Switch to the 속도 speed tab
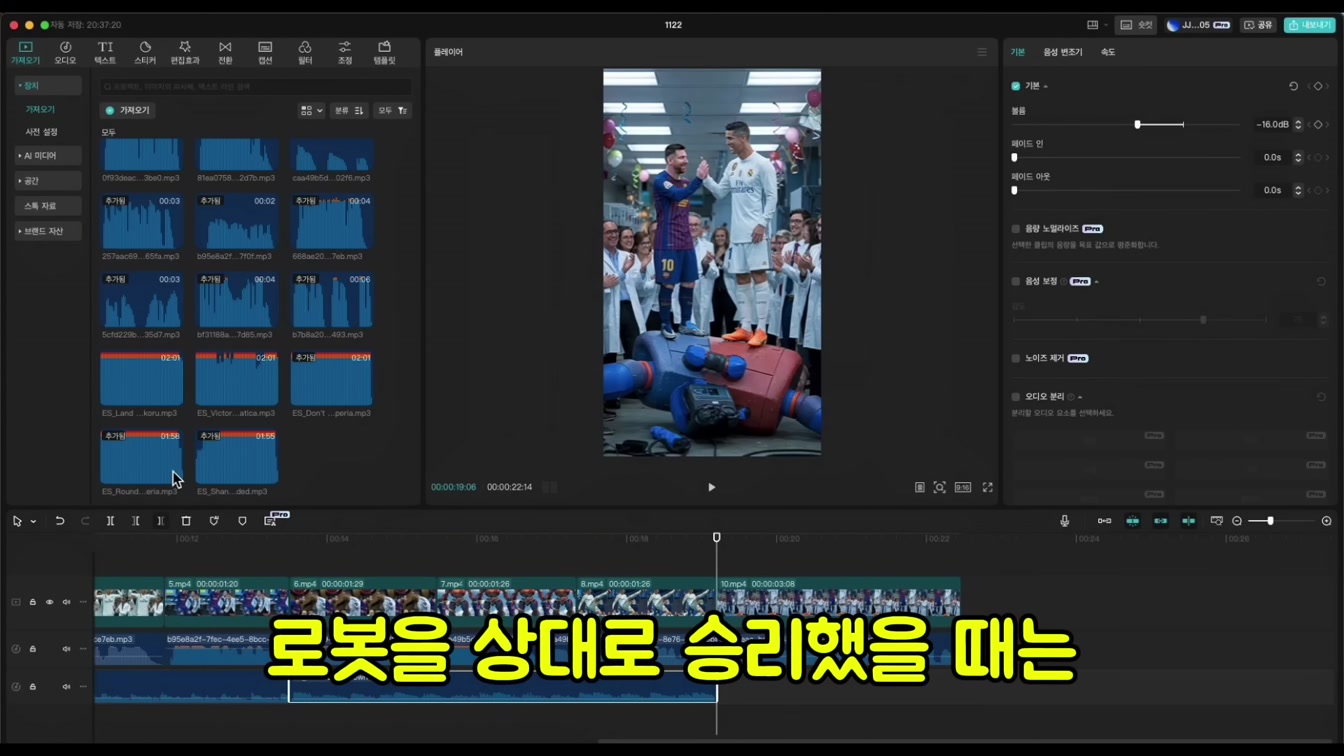The width and height of the screenshot is (1344, 756). tap(1108, 52)
